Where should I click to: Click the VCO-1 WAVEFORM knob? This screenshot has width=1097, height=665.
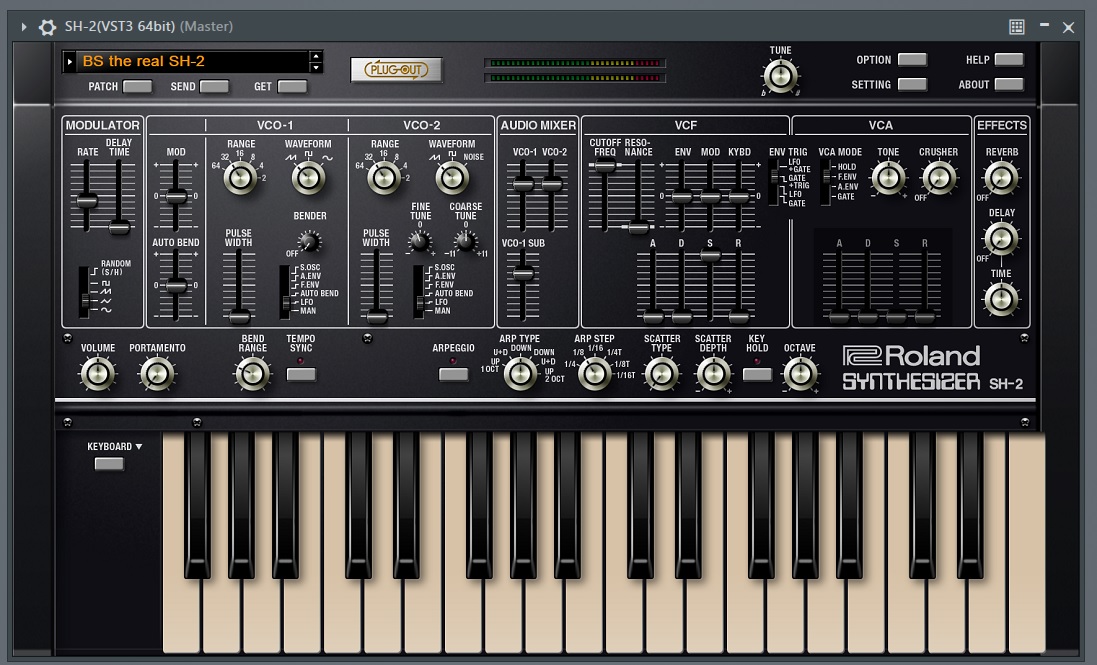[308, 178]
